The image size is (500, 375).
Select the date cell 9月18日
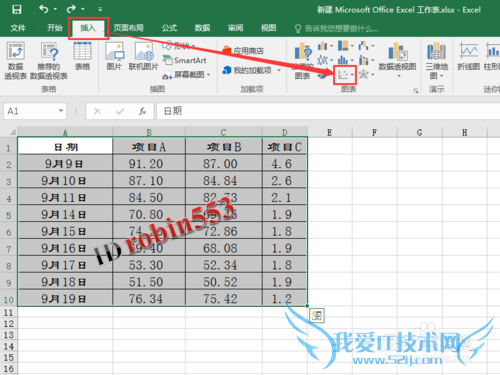(65, 282)
